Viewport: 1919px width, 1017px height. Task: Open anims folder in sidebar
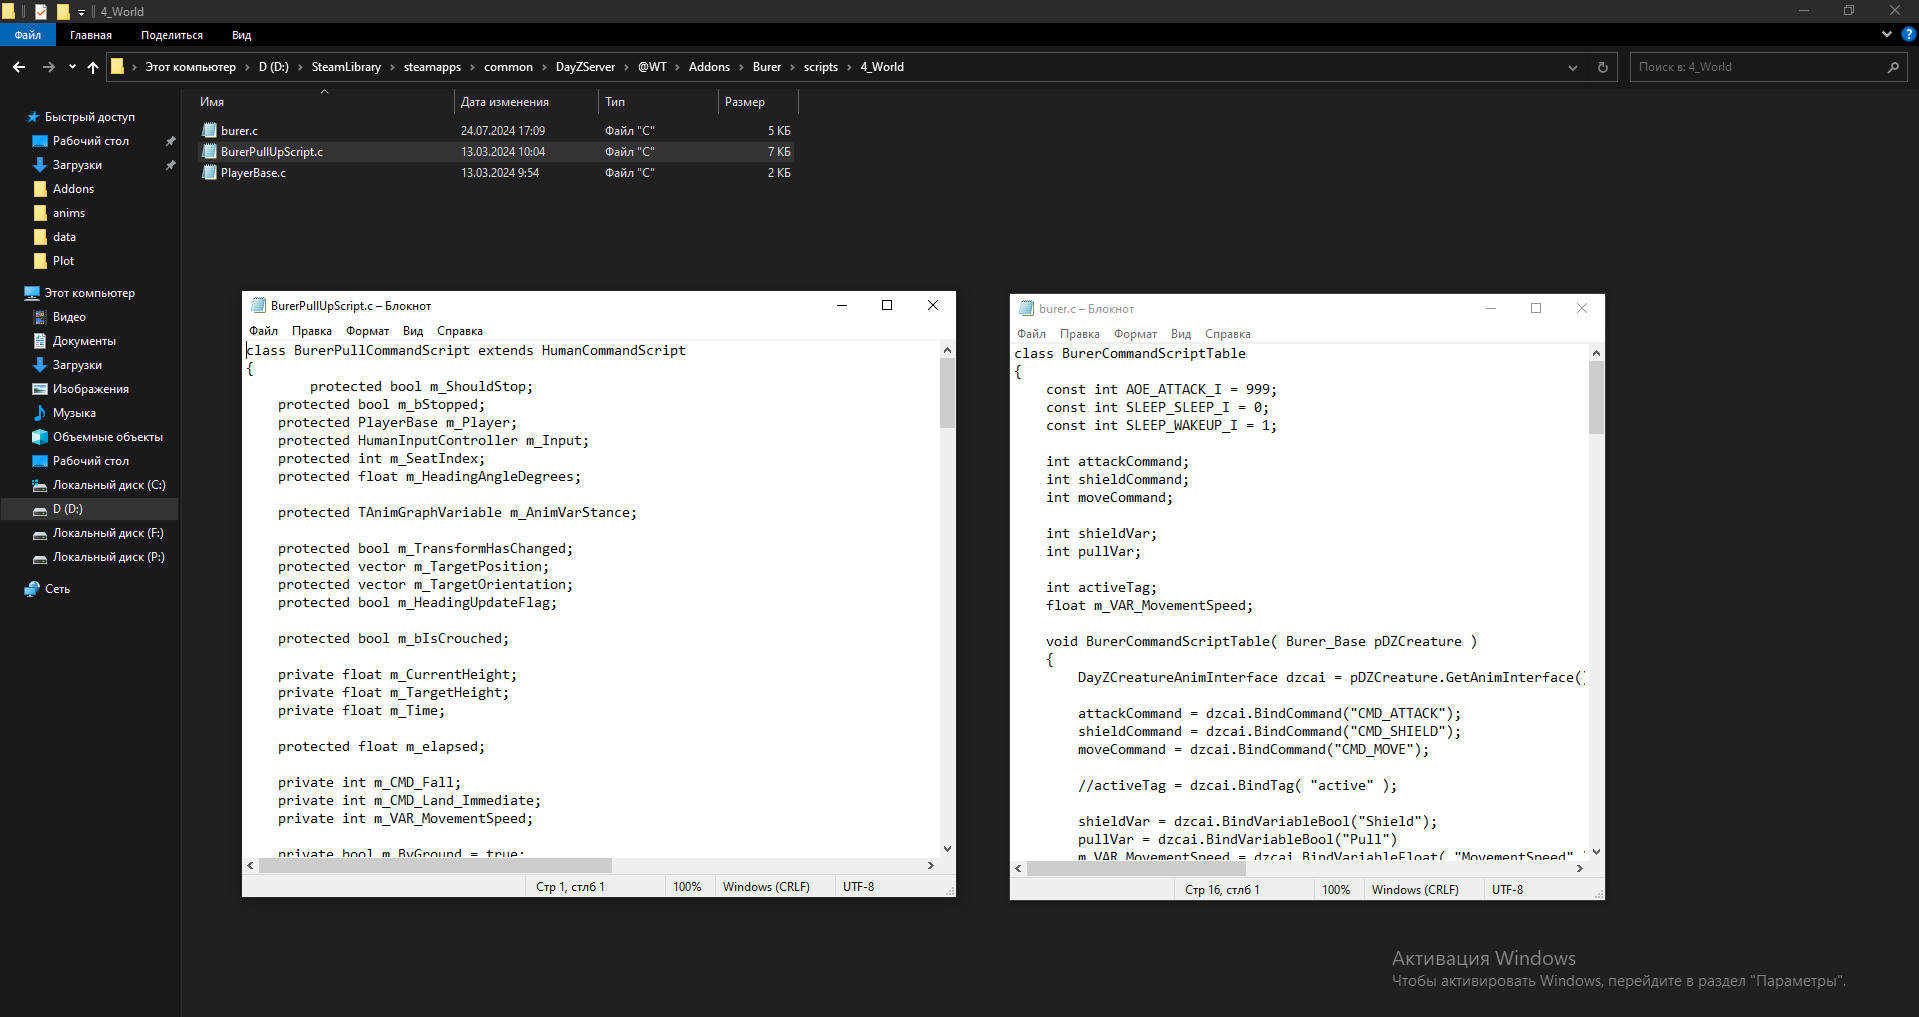[x=69, y=213]
